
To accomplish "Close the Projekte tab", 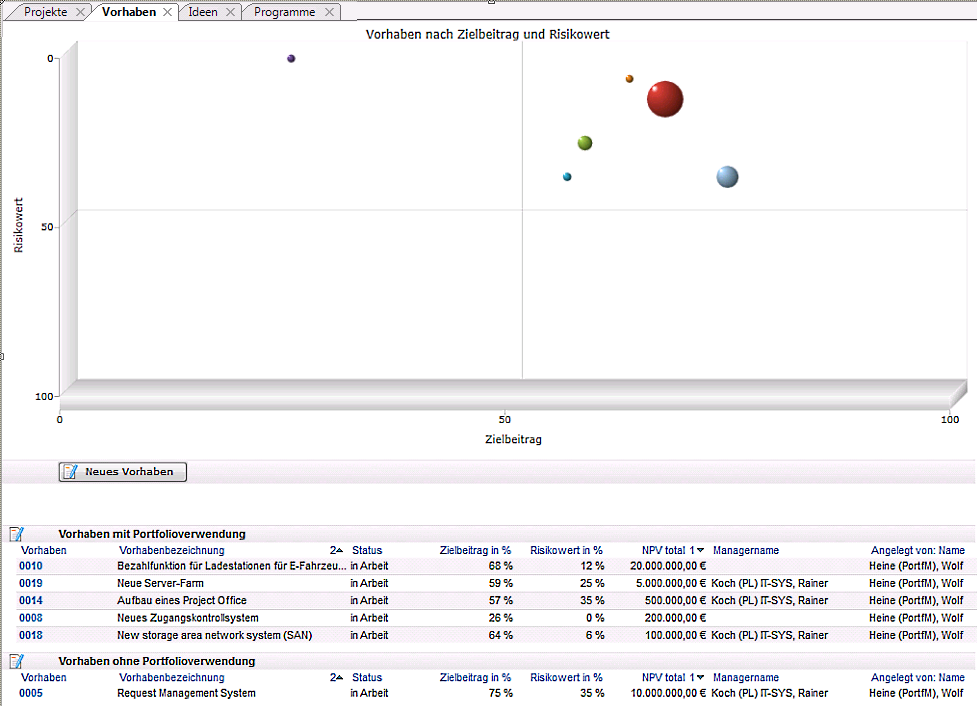I will point(81,13).
